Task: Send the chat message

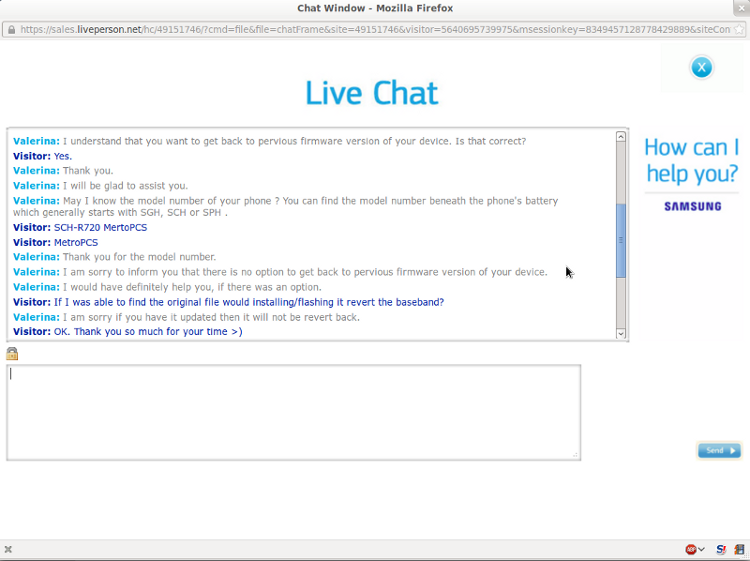Action: [719, 451]
